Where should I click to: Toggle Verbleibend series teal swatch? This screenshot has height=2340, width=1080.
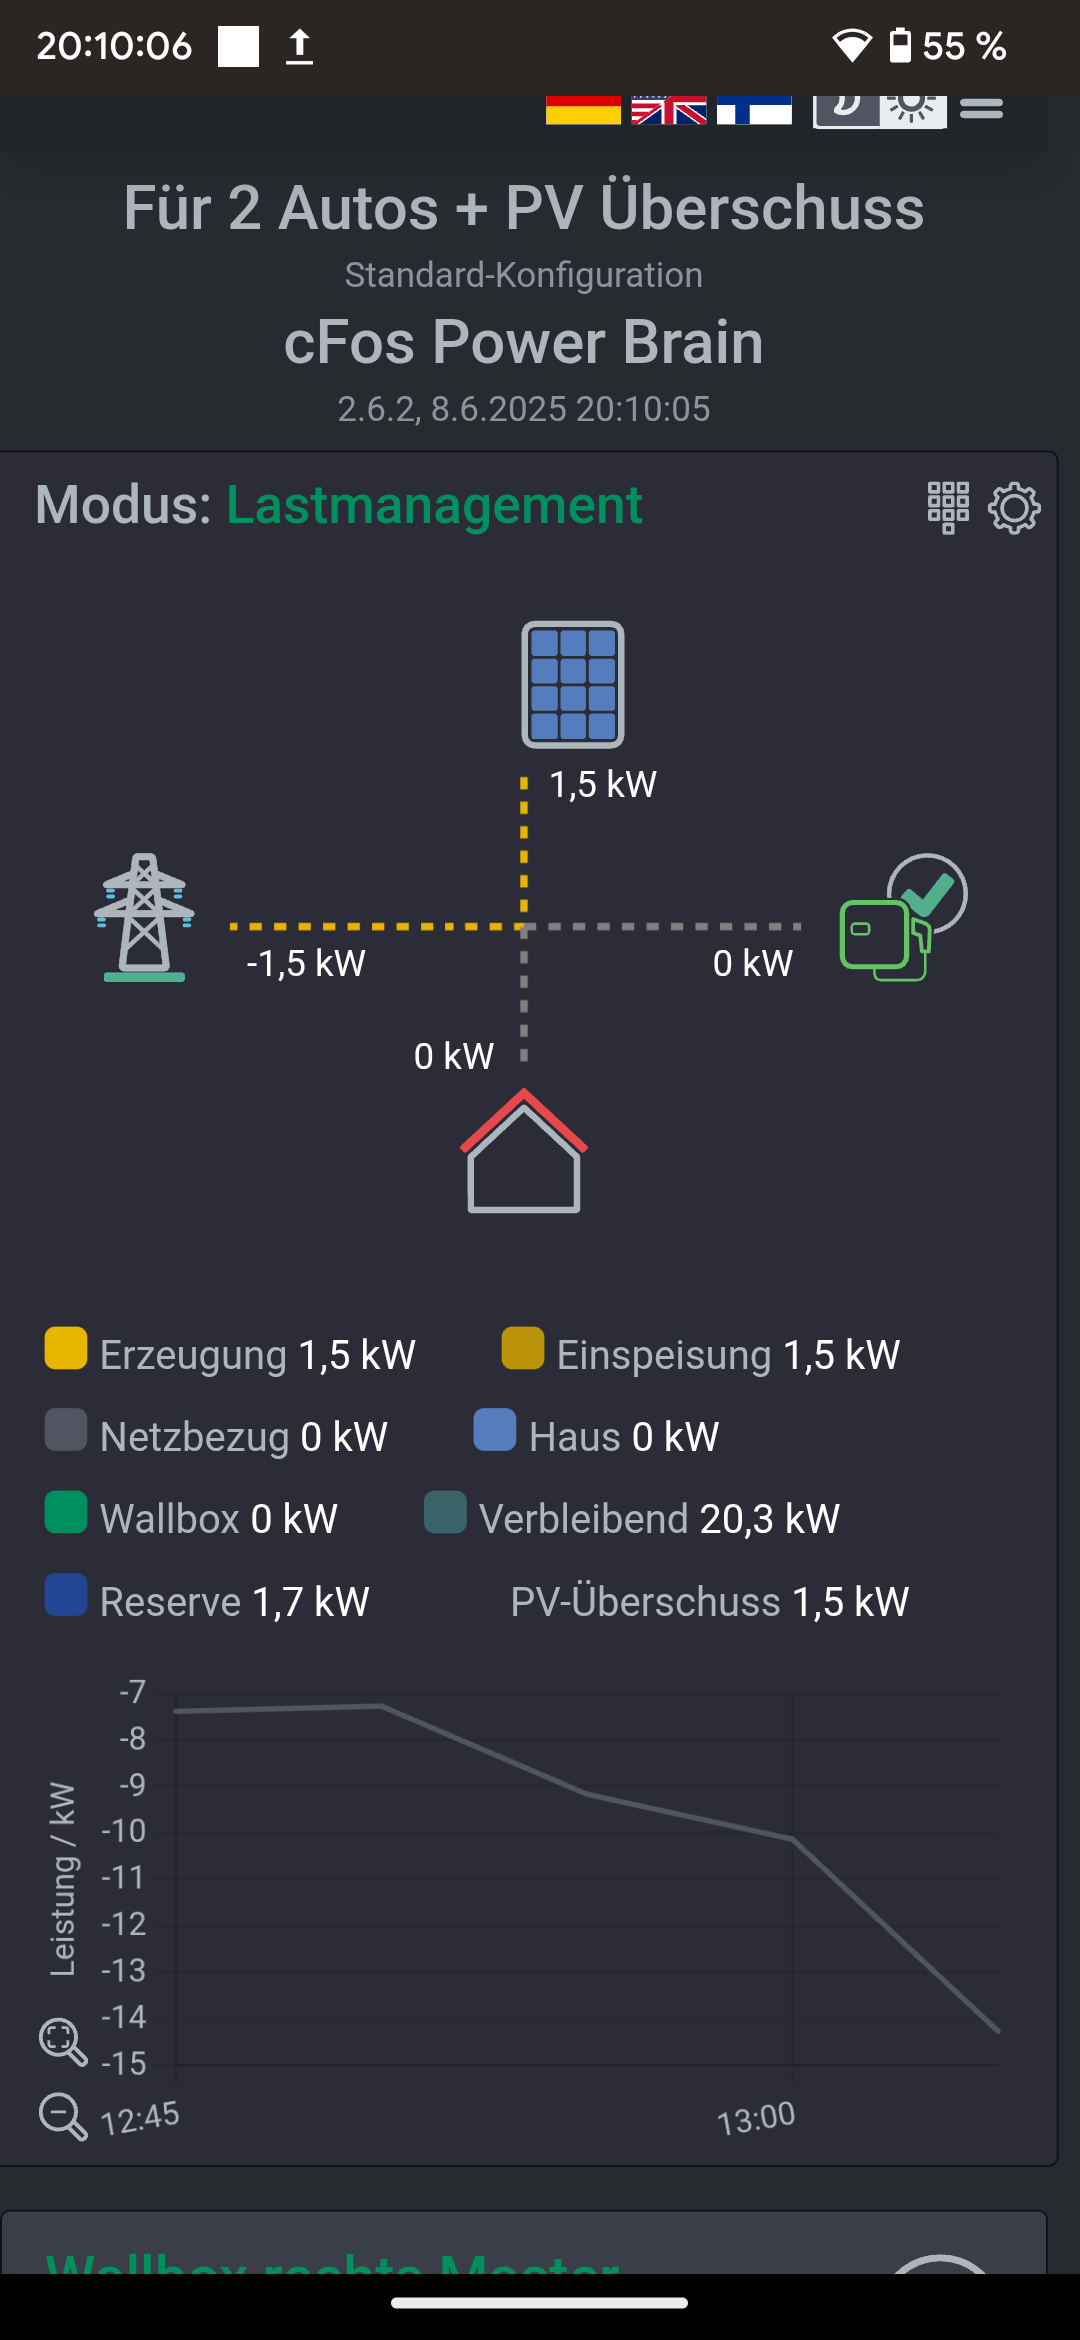(445, 1512)
